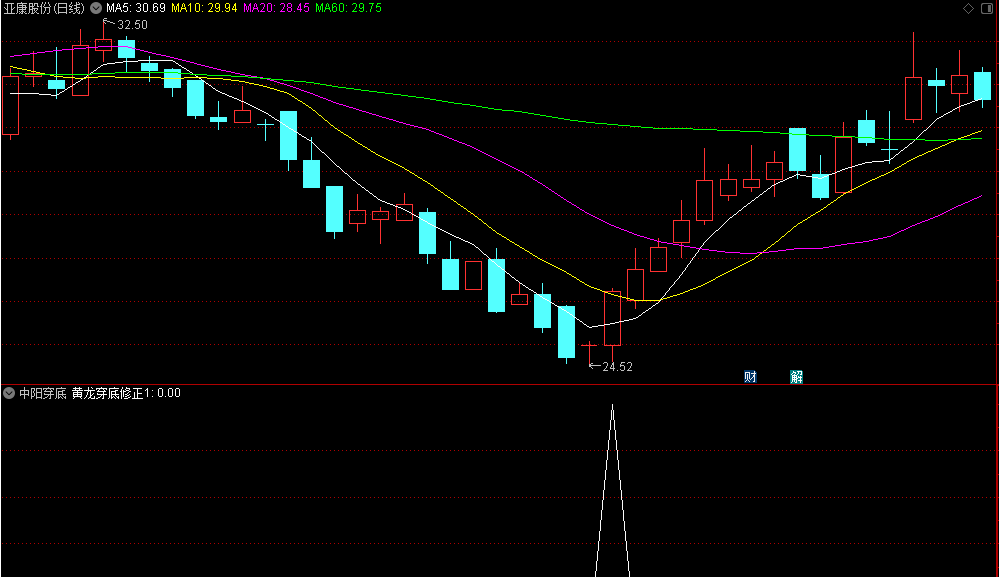Screen dimensions: 999x577
Task: Select the MA60: 29.75 label
Action: [x=349, y=8]
